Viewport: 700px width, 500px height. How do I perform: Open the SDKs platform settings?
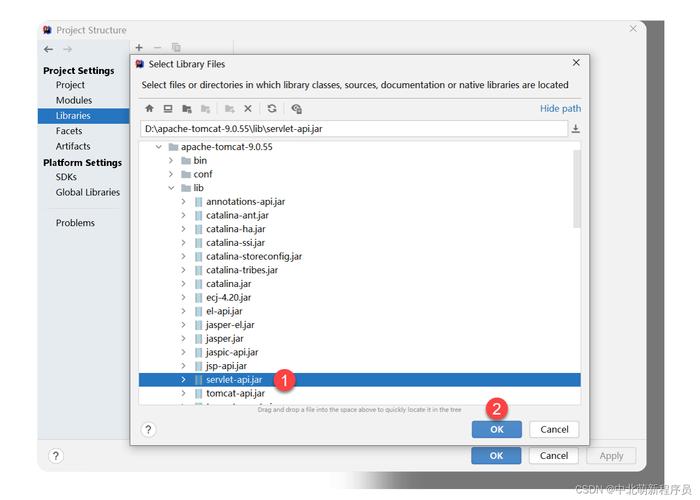point(66,177)
